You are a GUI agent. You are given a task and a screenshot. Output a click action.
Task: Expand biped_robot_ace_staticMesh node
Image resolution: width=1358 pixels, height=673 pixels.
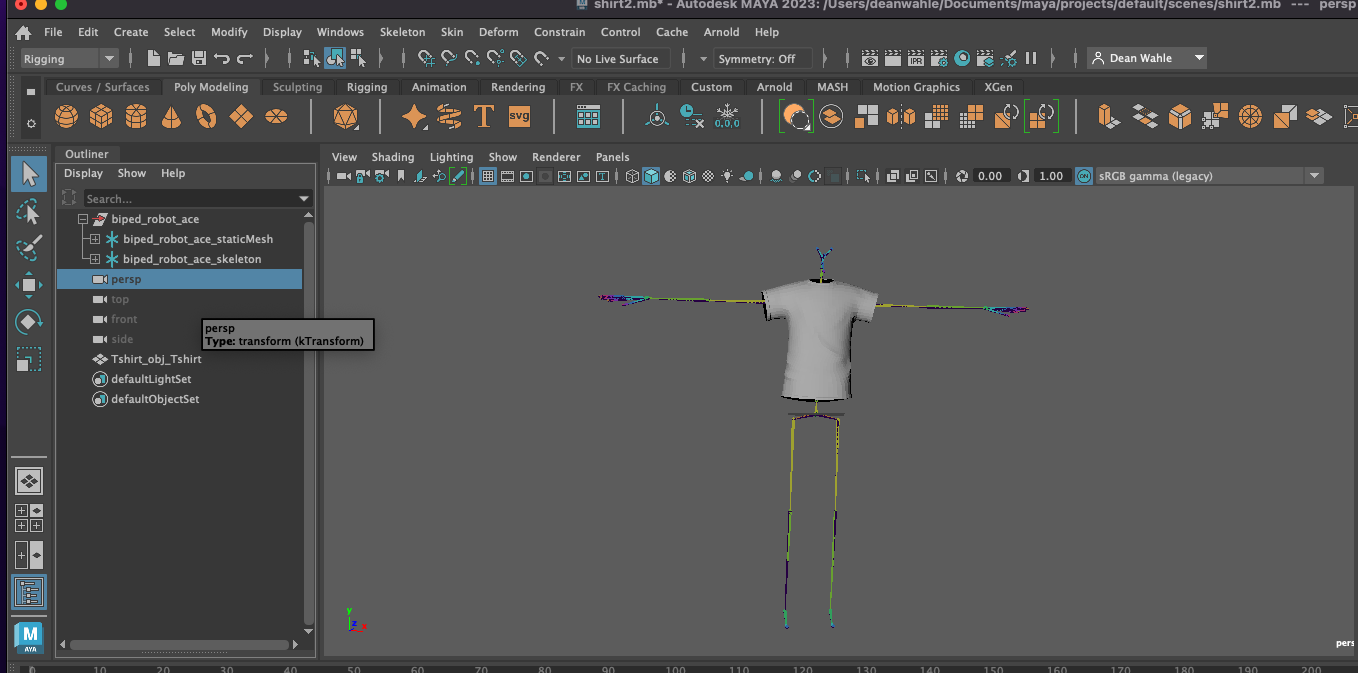click(x=95, y=239)
